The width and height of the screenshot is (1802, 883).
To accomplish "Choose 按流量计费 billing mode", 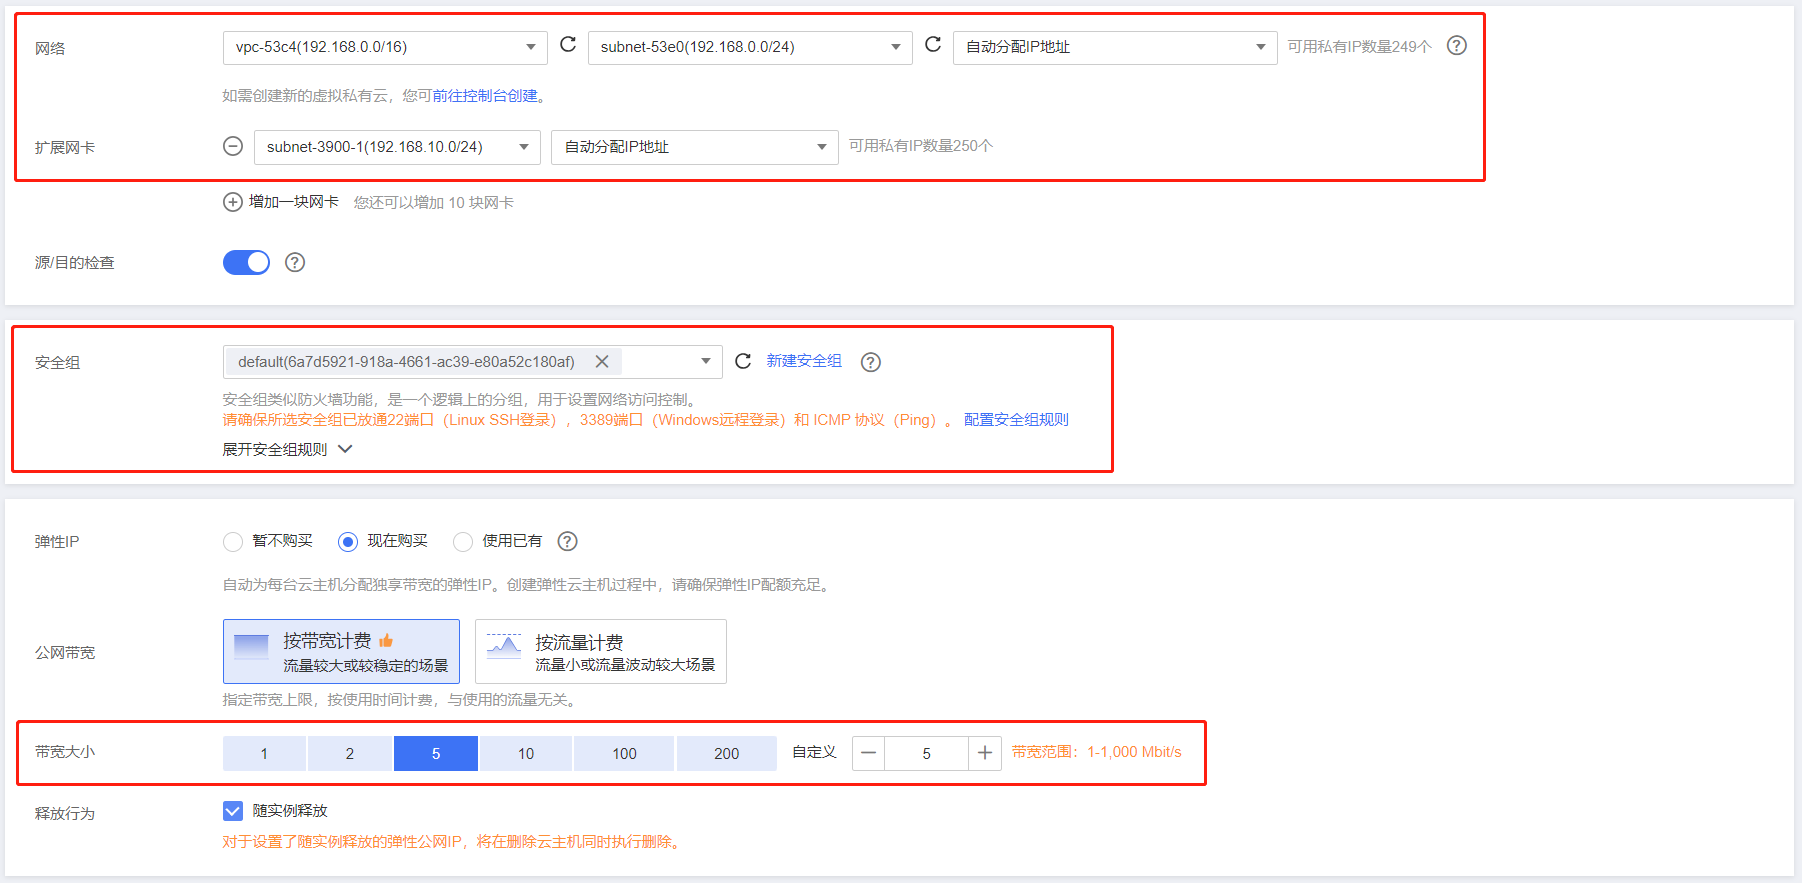I will (x=600, y=652).
